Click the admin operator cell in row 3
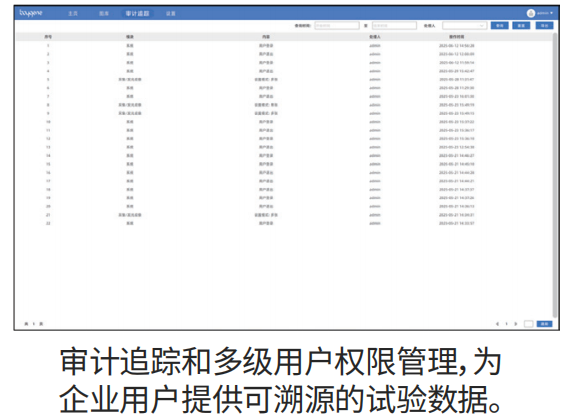Screen dimensions: 570x417 (375, 63)
